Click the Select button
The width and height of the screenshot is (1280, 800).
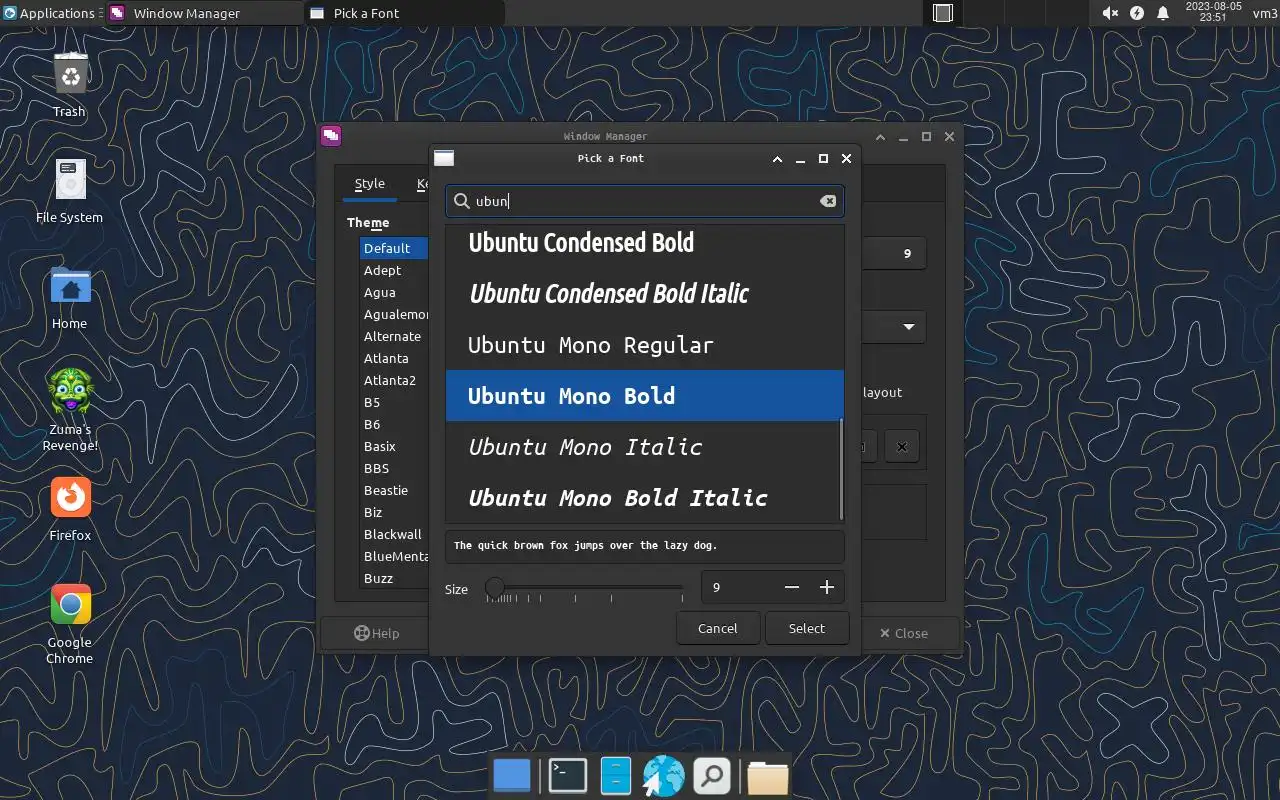[x=806, y=629]
